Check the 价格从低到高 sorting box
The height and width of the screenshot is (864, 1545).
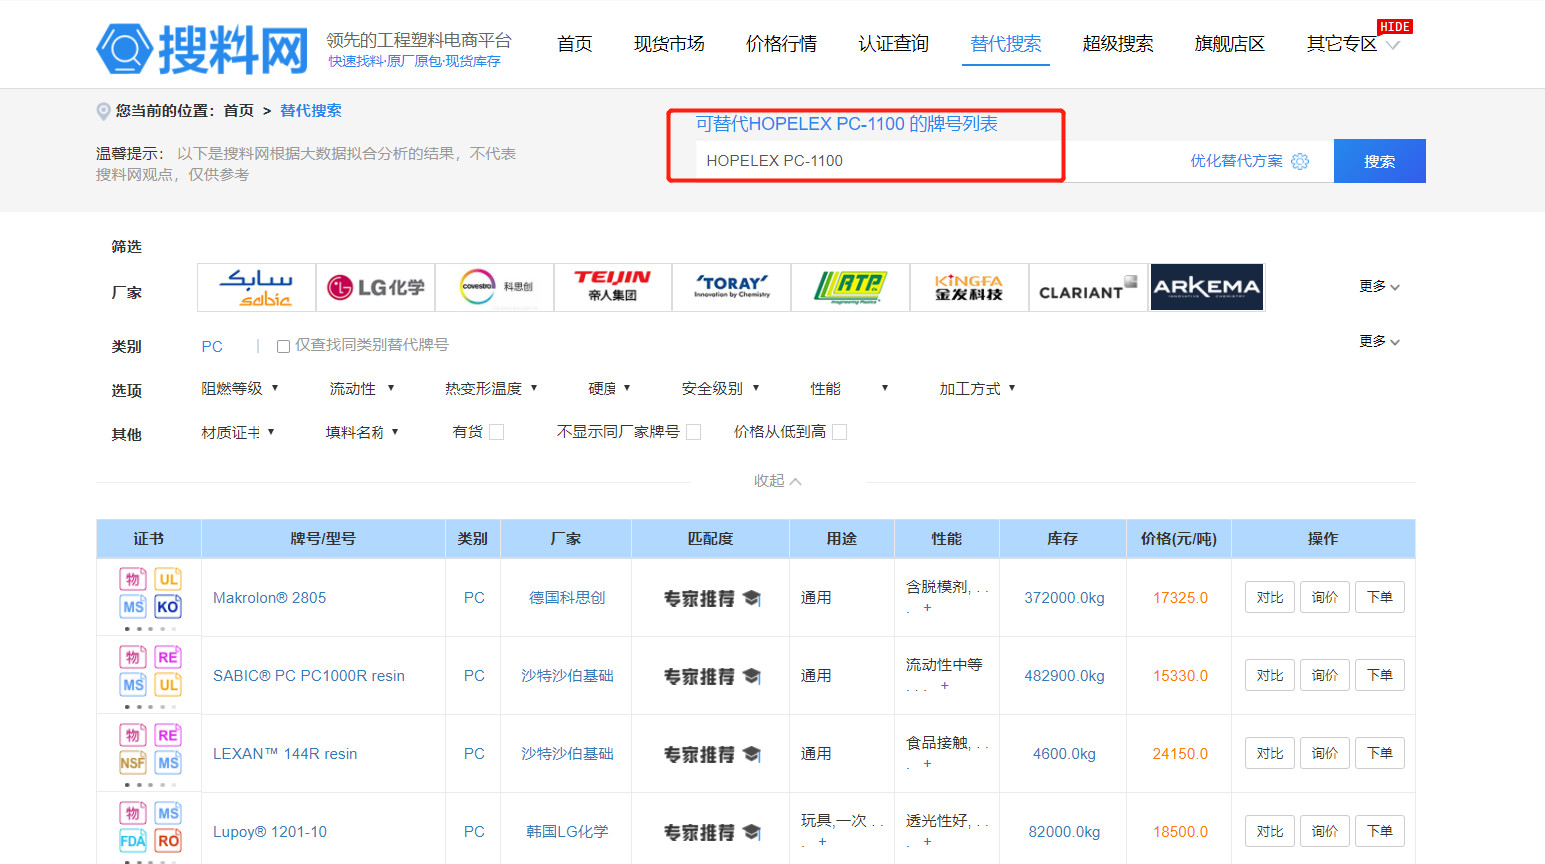(x=840, y=432)
